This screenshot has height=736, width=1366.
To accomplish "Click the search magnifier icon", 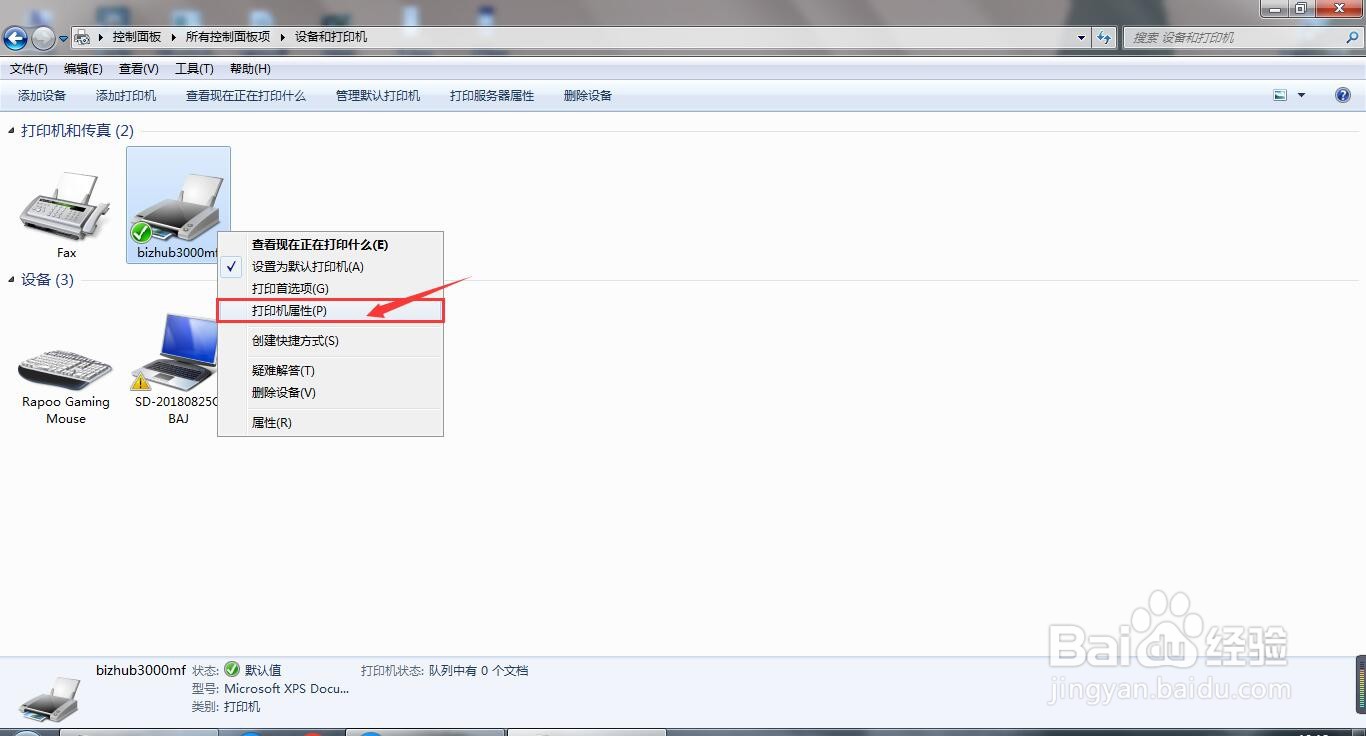I will tap(1352, 37).
